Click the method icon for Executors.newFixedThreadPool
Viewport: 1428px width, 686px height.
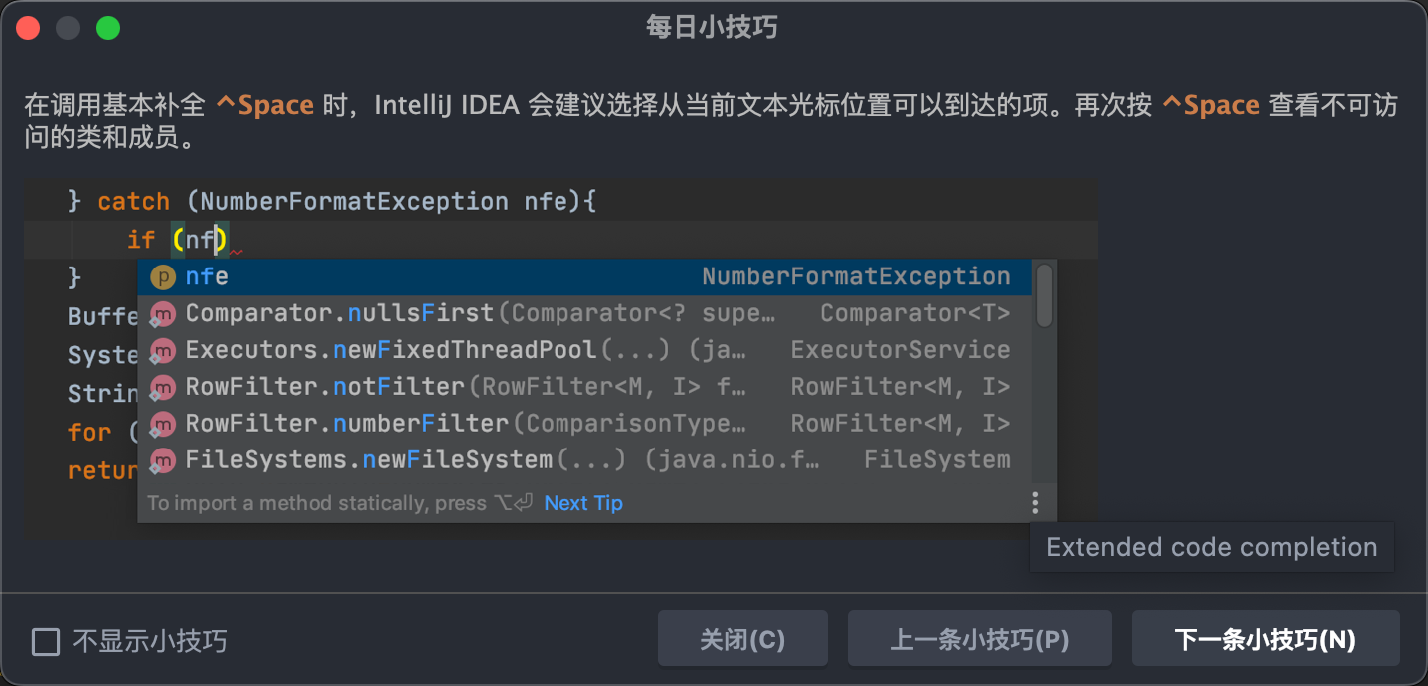162,351
